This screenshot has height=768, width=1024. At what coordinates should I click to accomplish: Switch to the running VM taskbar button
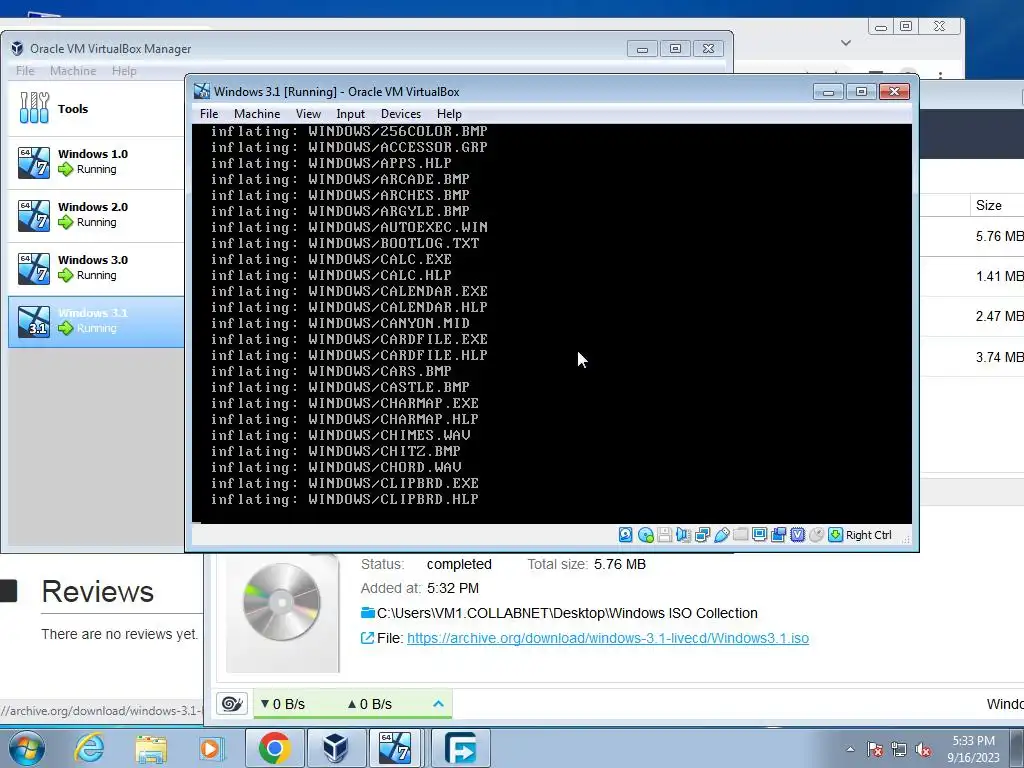[x=396, y=748]
